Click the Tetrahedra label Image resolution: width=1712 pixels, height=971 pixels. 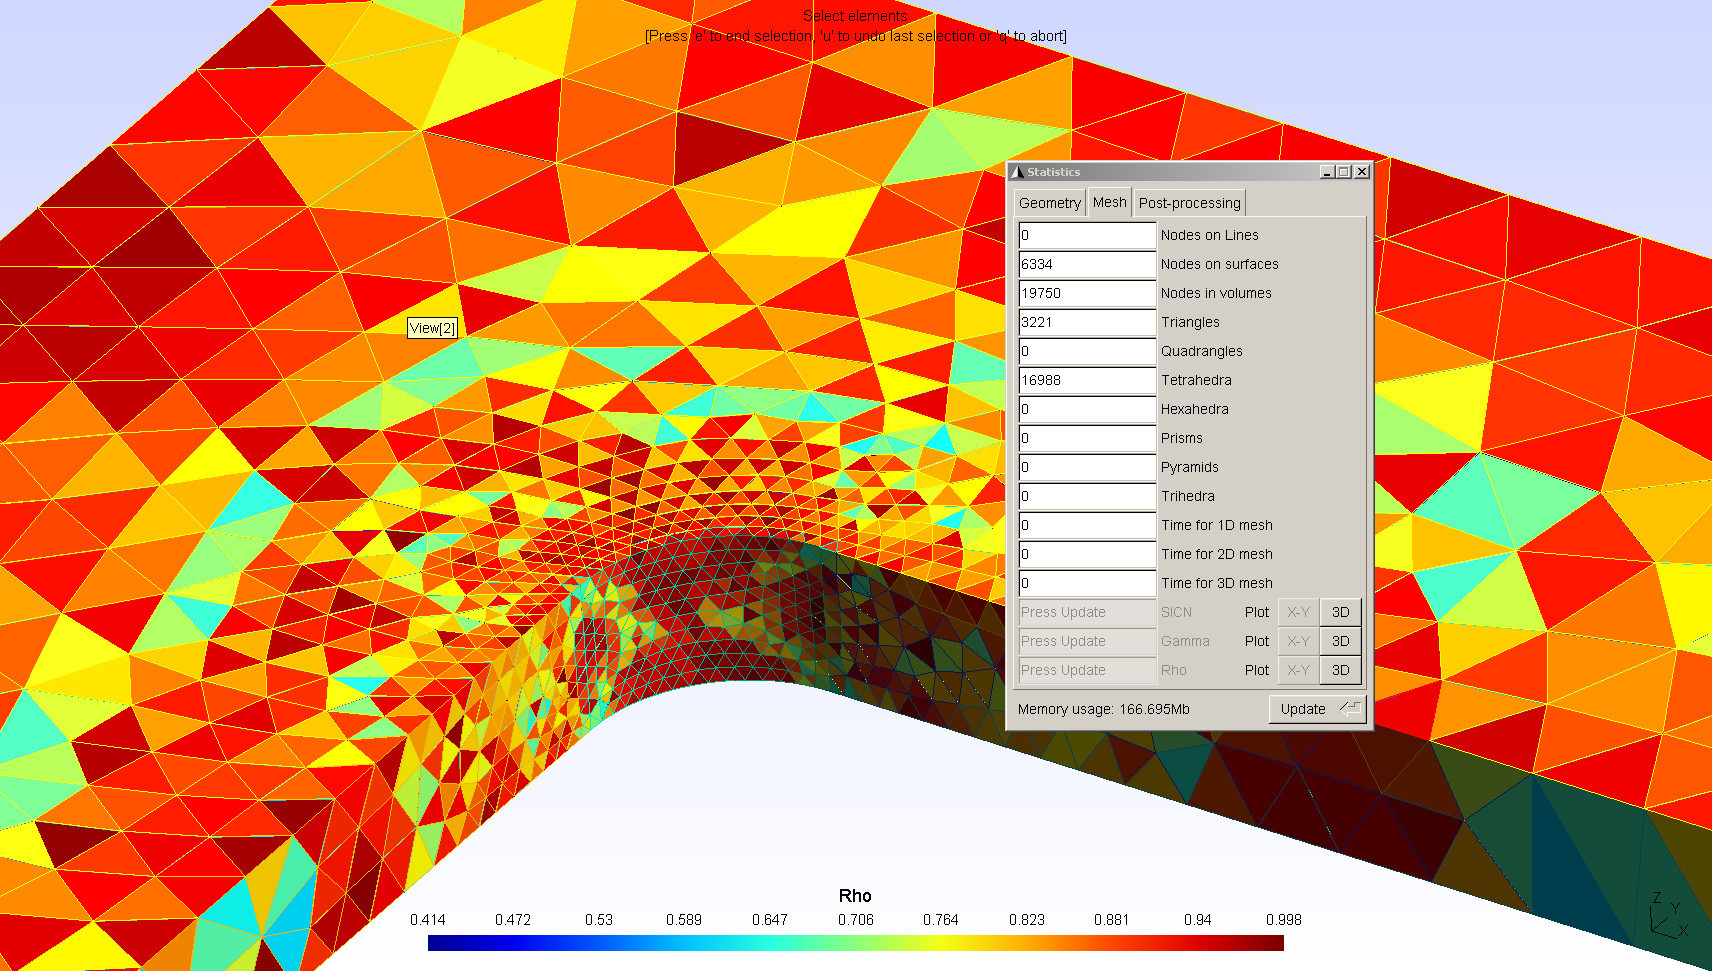[x=1196, y=380]
